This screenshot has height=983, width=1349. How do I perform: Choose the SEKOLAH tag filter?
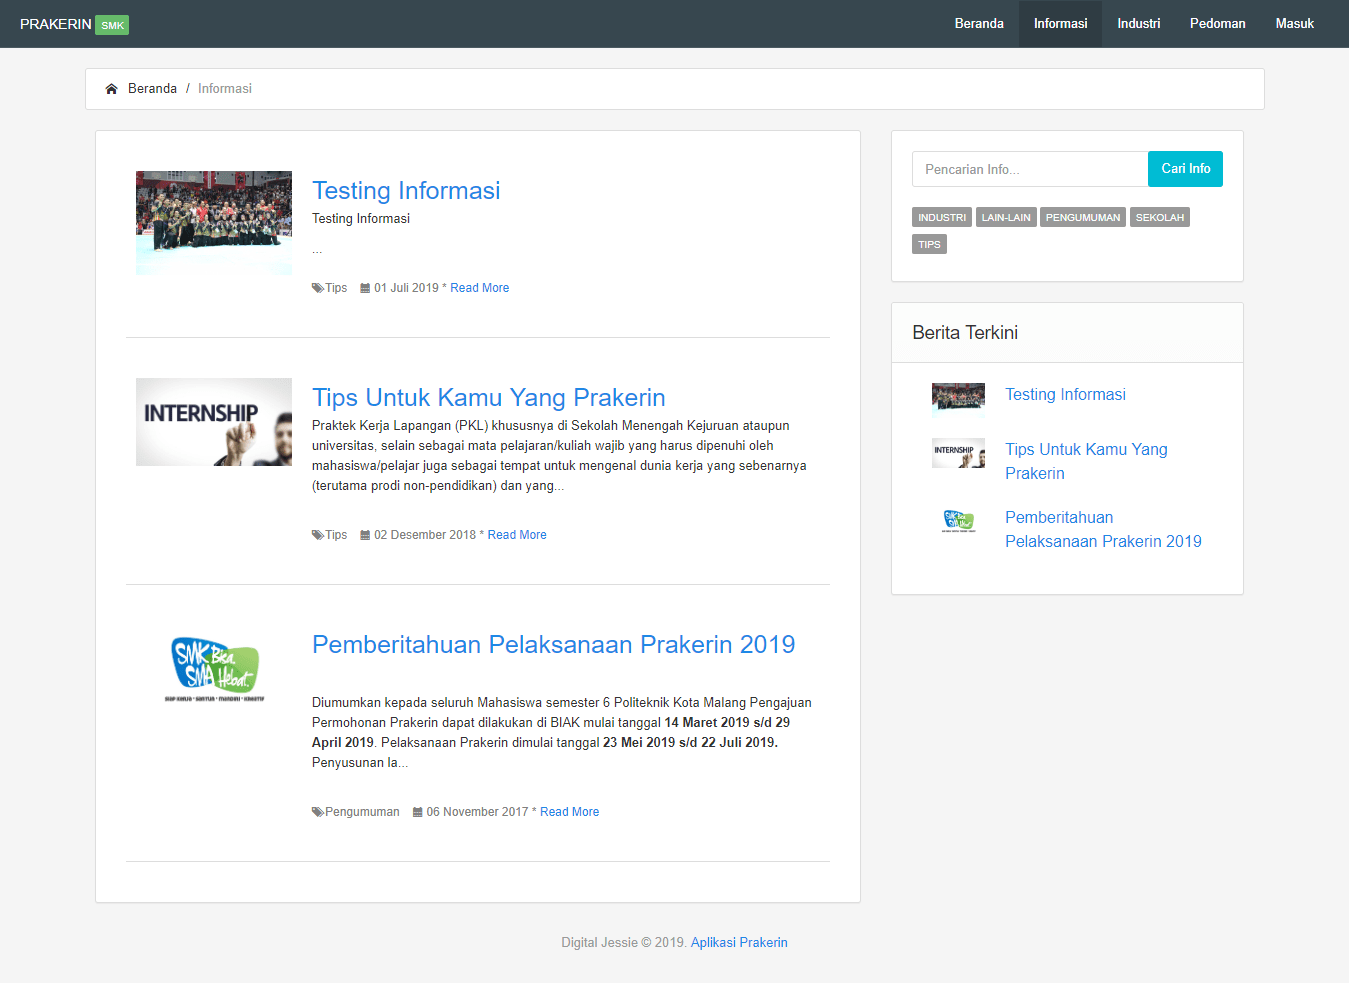1159,217
